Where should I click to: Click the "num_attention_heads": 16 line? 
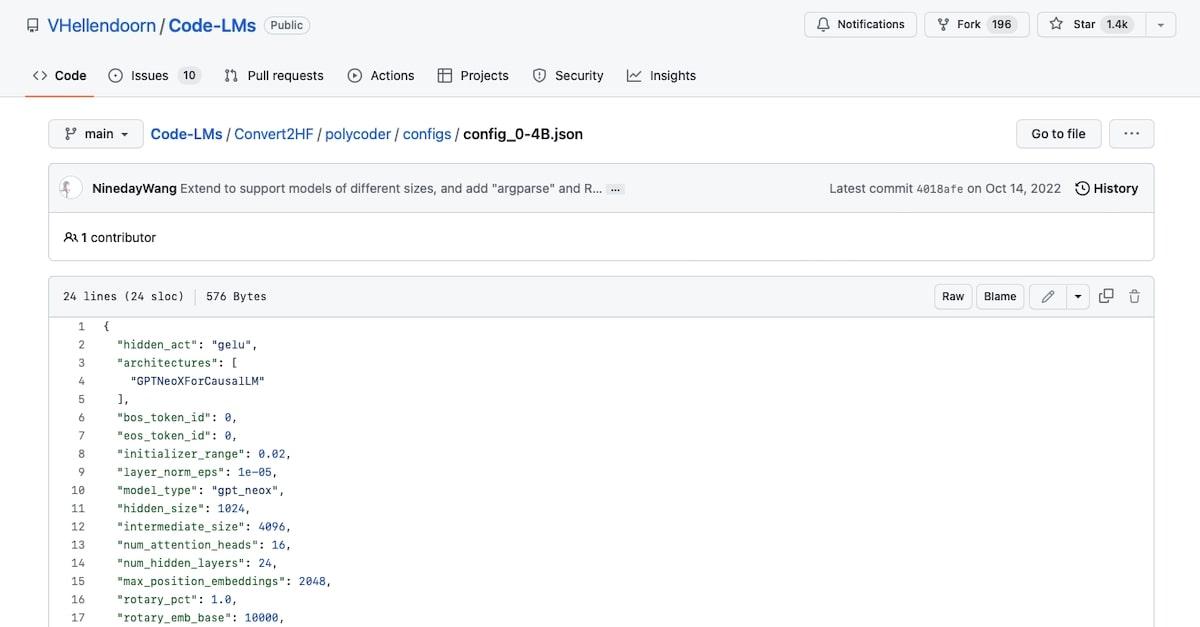(204, 545)
